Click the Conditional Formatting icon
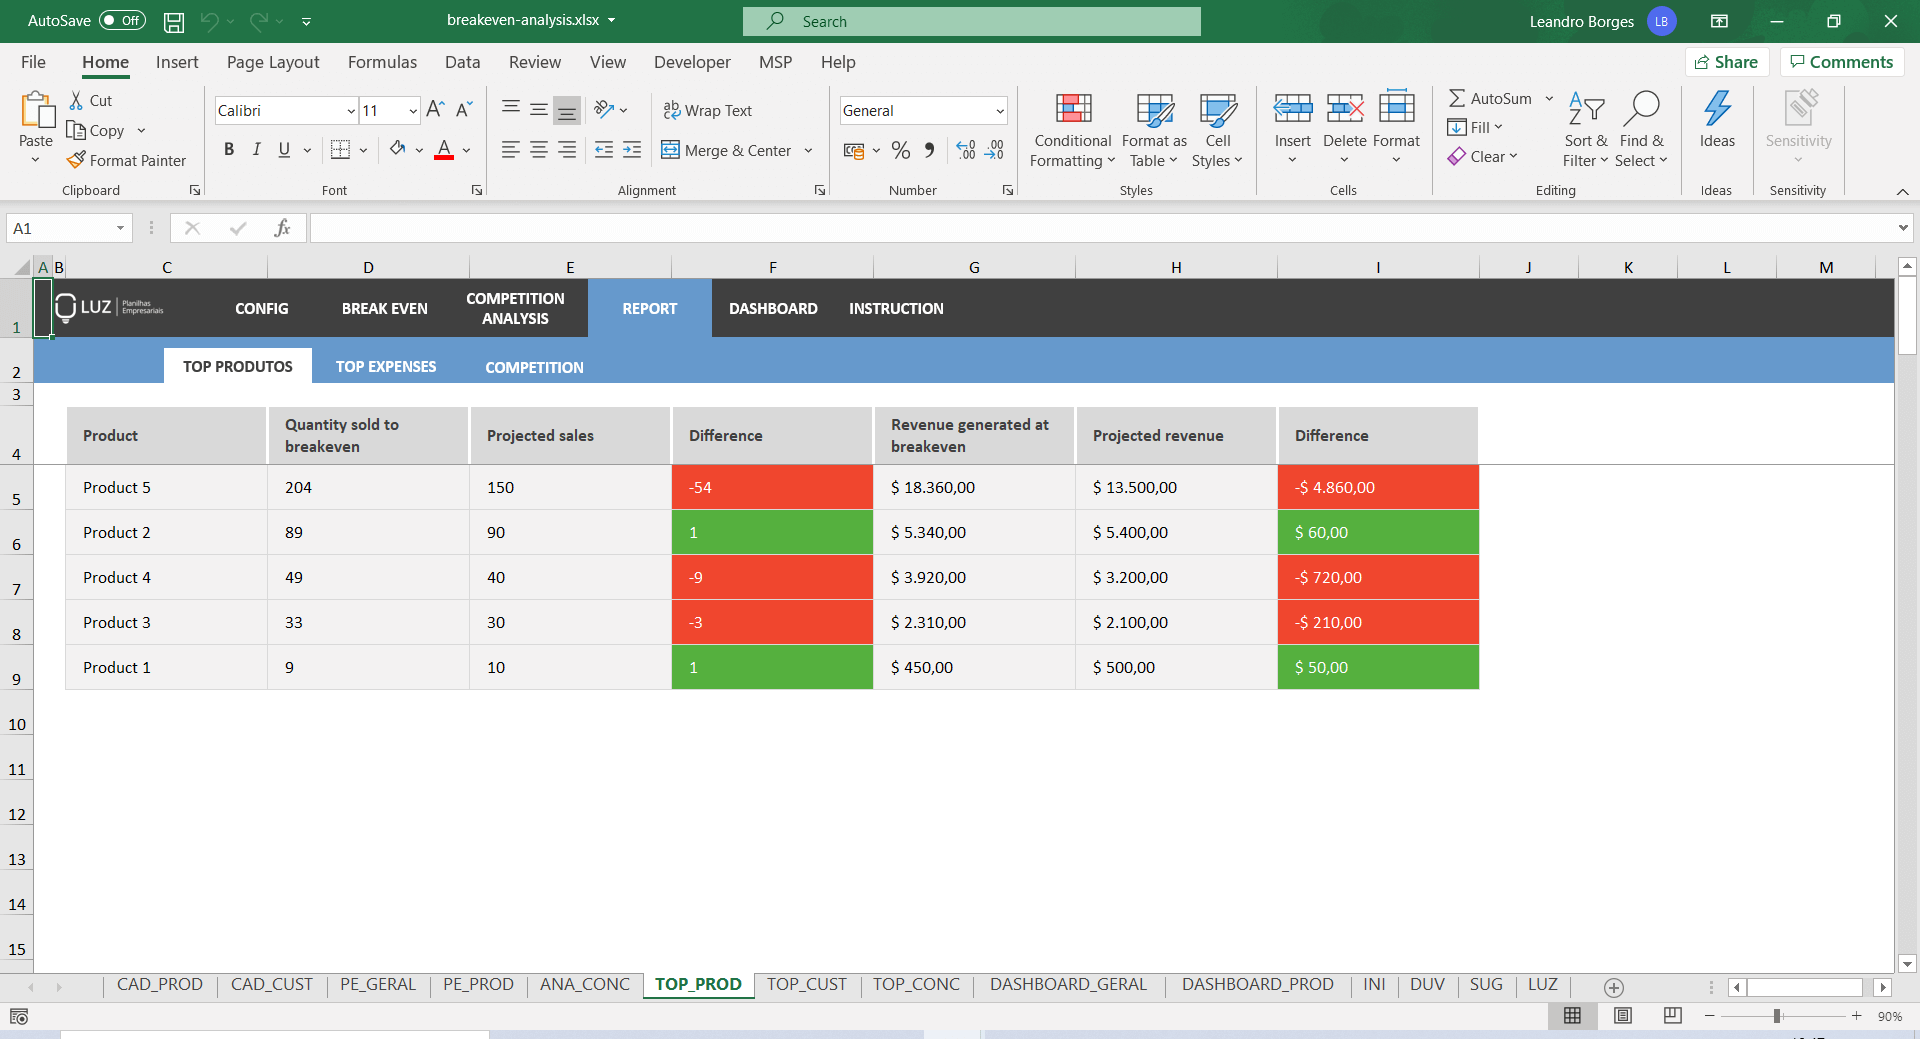Viewport: 1920px width, 1039px height. pyautogui.click(x=1072, y=110)
